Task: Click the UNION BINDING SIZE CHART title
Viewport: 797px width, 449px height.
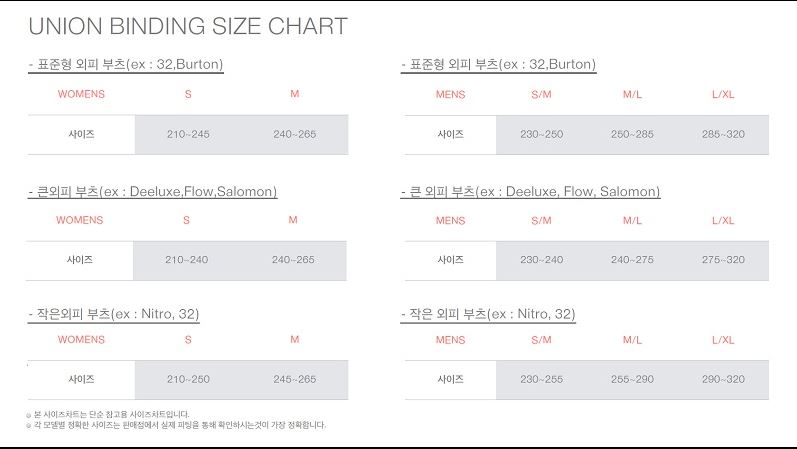Action: coord(188,26)
